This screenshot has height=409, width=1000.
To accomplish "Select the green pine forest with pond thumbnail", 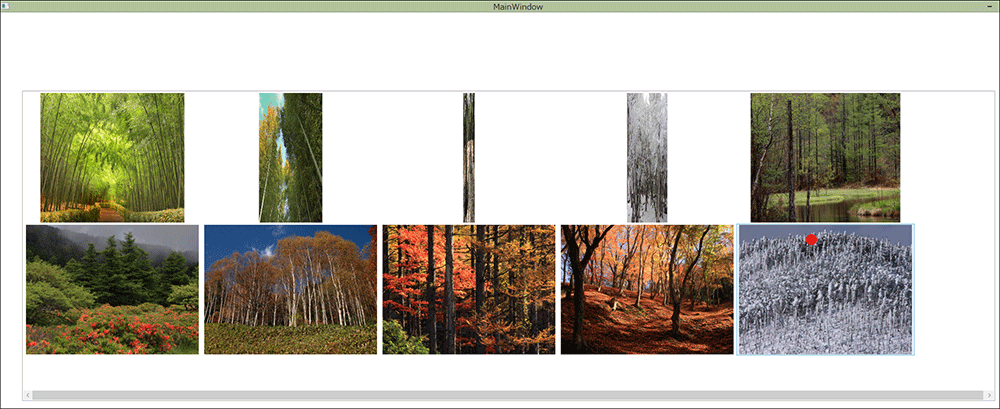I will (825, 158).
